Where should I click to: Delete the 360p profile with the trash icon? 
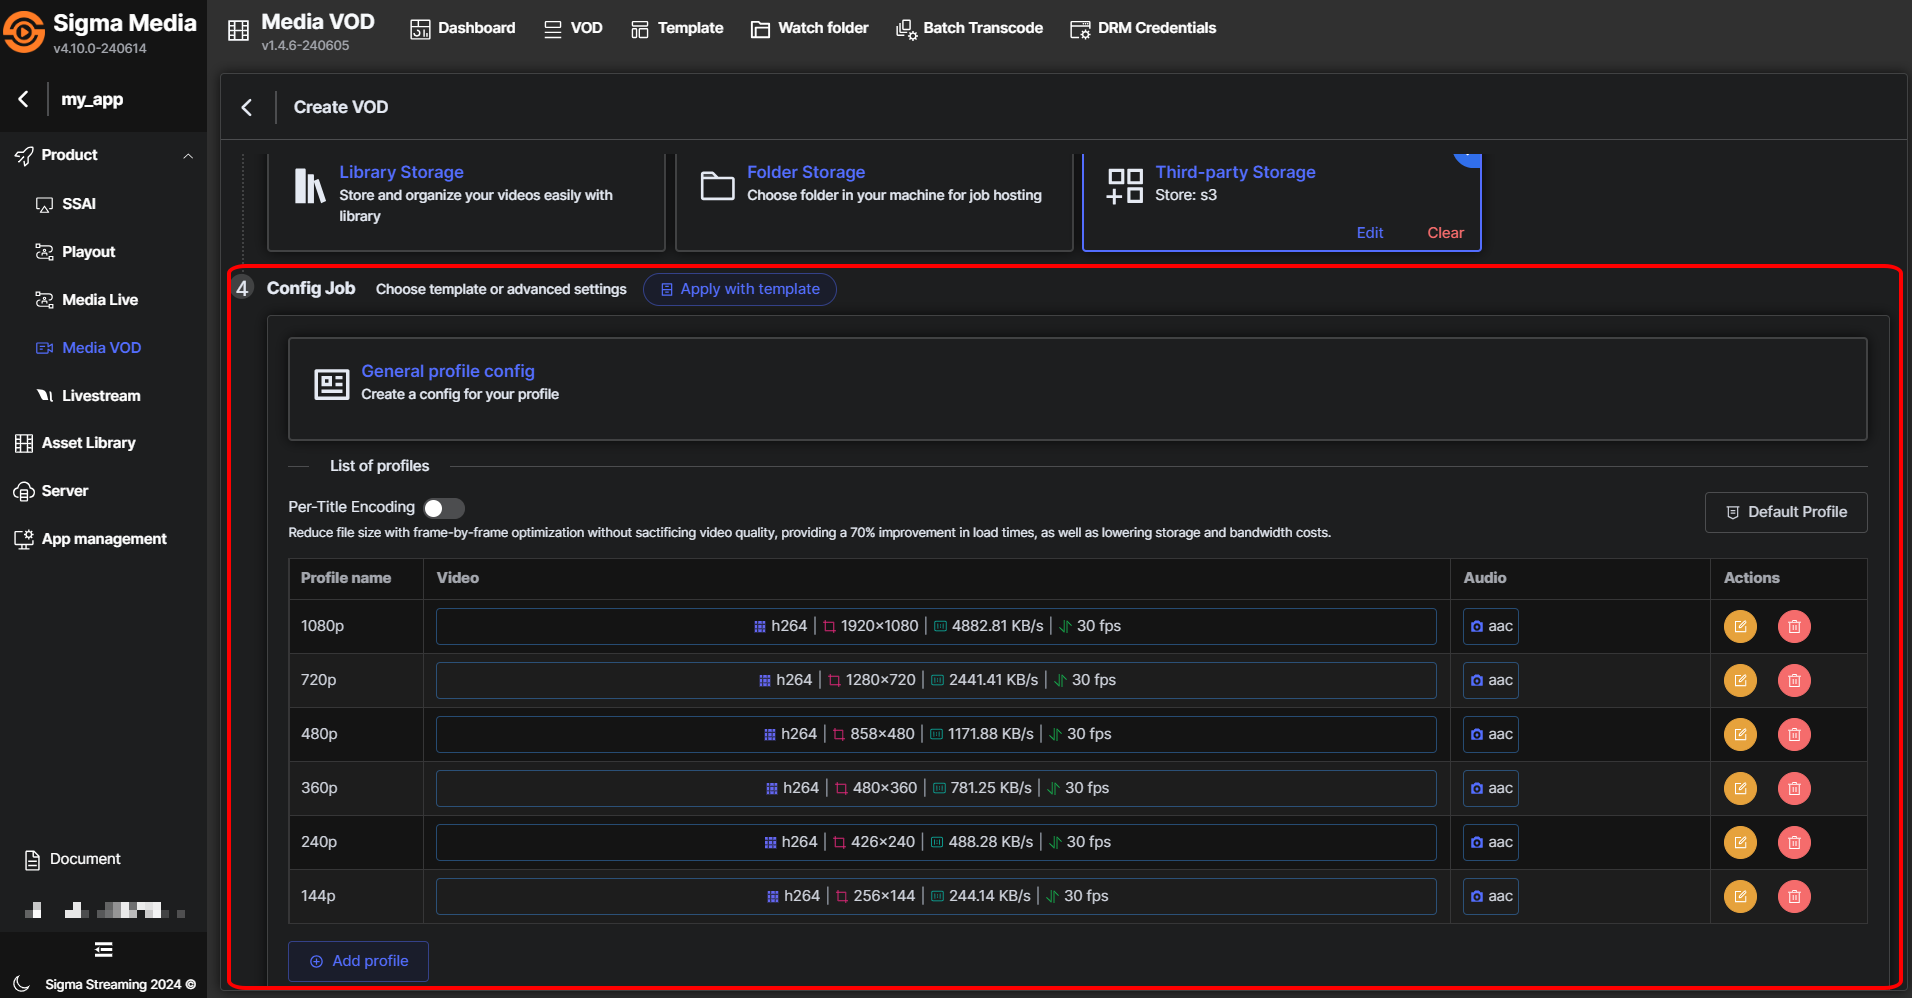1794,789
